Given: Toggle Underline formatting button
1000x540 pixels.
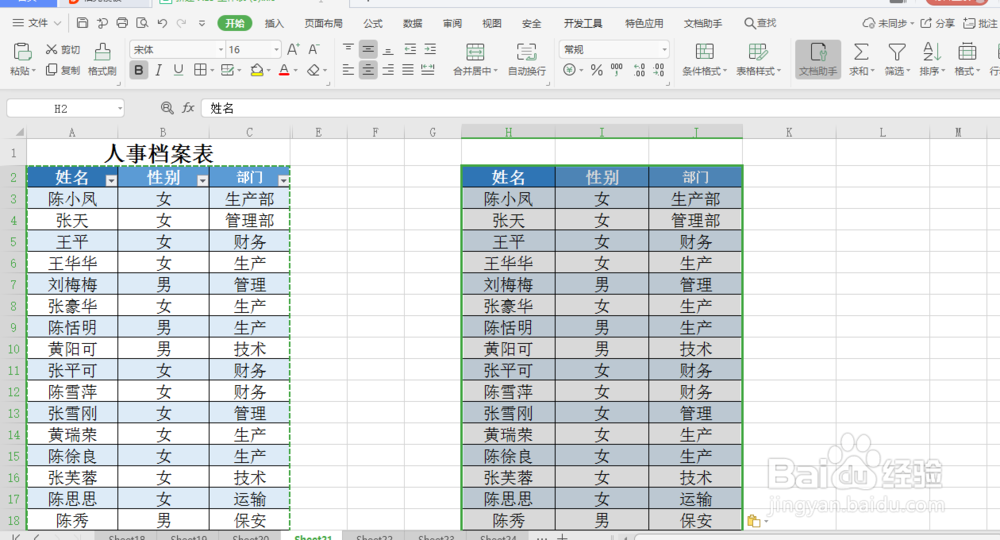Looking at the screenshot, I should pyautogui.click(x=179, y=69).
